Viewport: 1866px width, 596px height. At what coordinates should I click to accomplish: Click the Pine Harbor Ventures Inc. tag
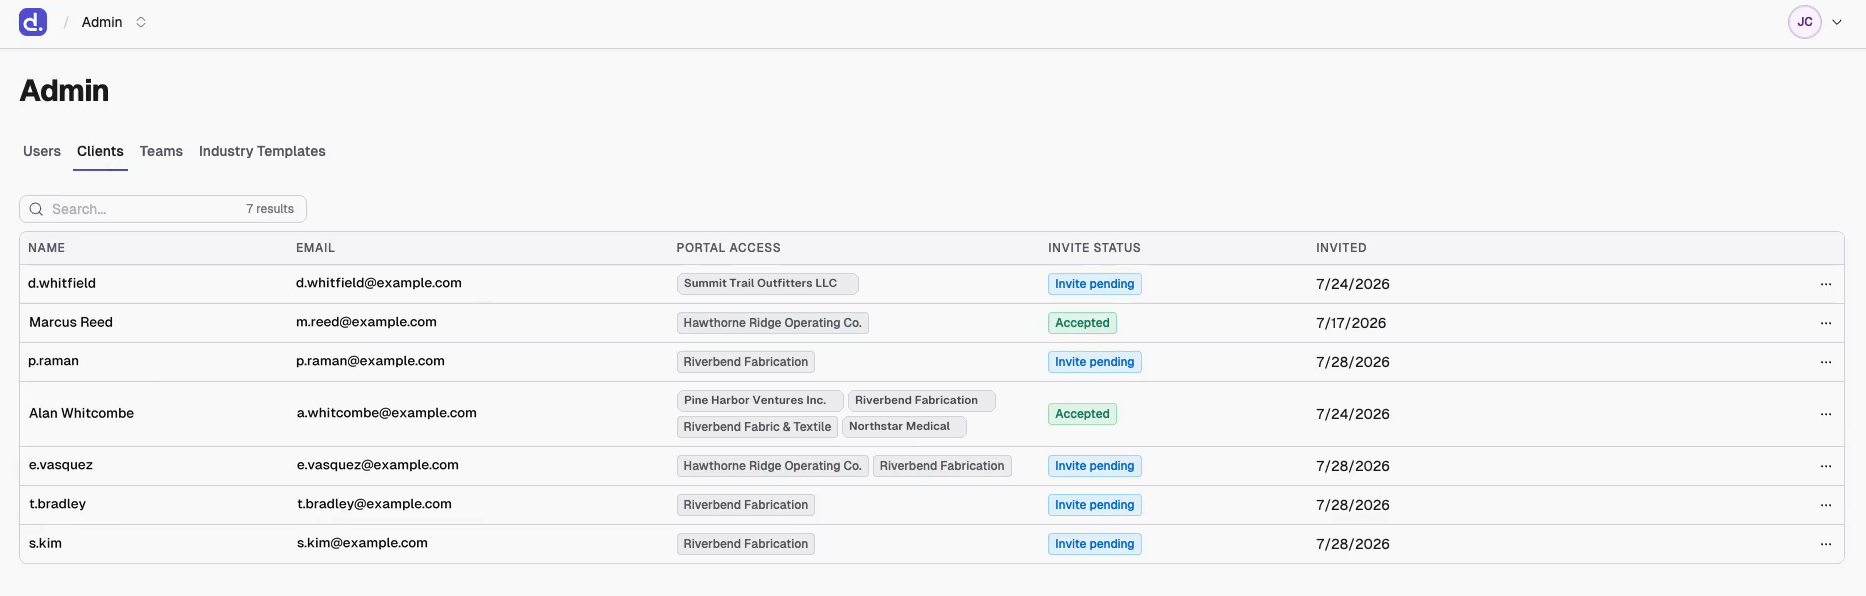click(x=760, y=400)
